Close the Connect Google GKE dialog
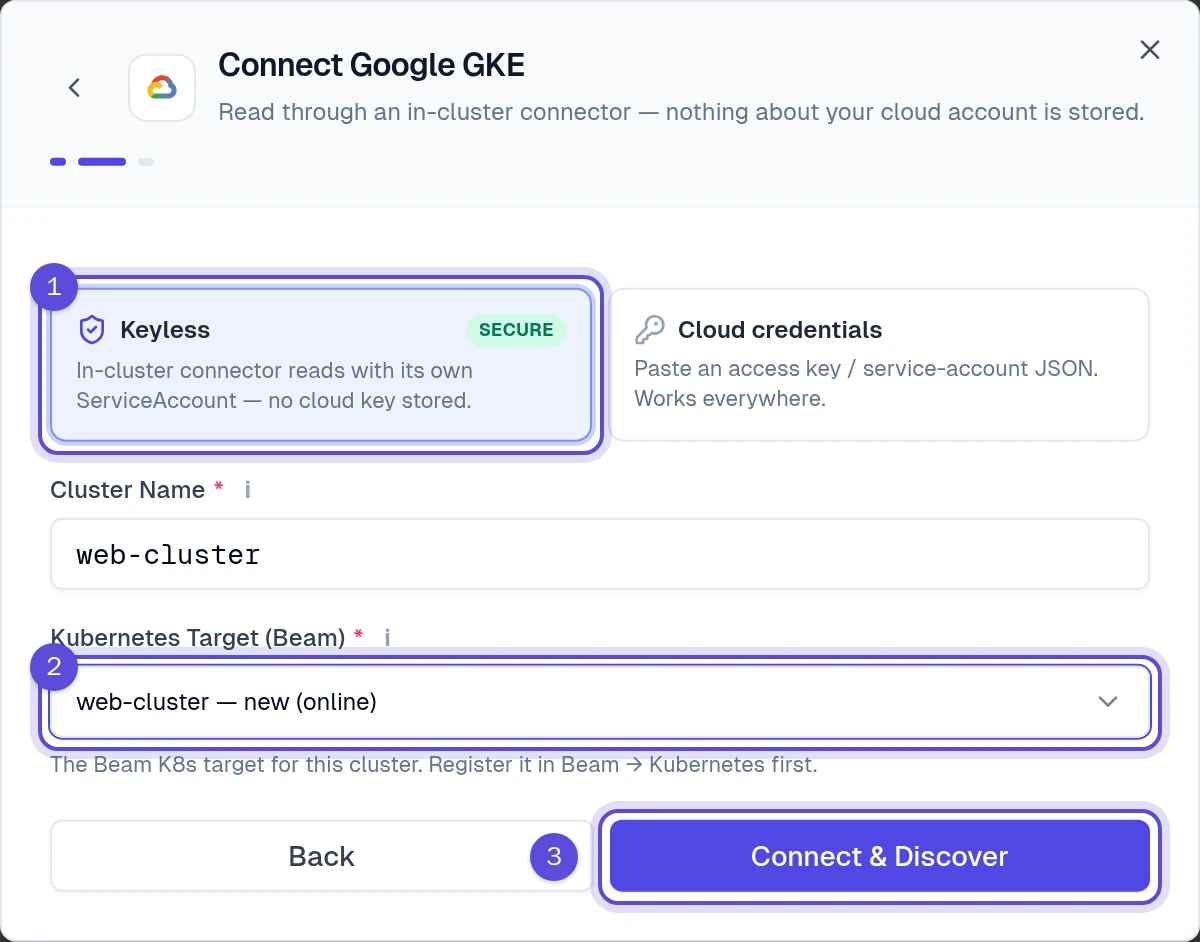This screenshot has height=942, width=1200. click(x=1150, y=50)
